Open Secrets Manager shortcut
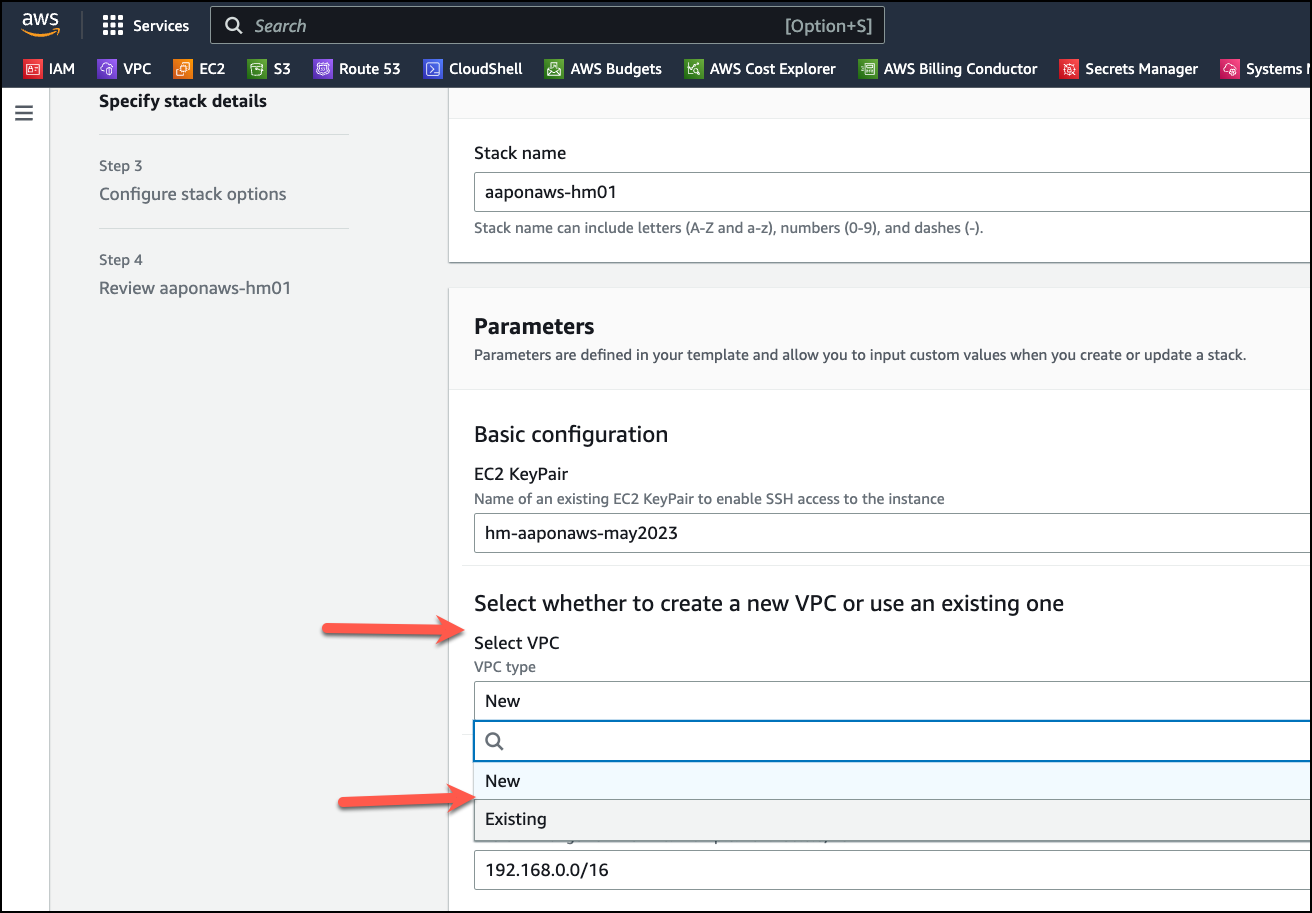The height and width of the screenshot is (913, 1312). click(x=1129, y=69)
